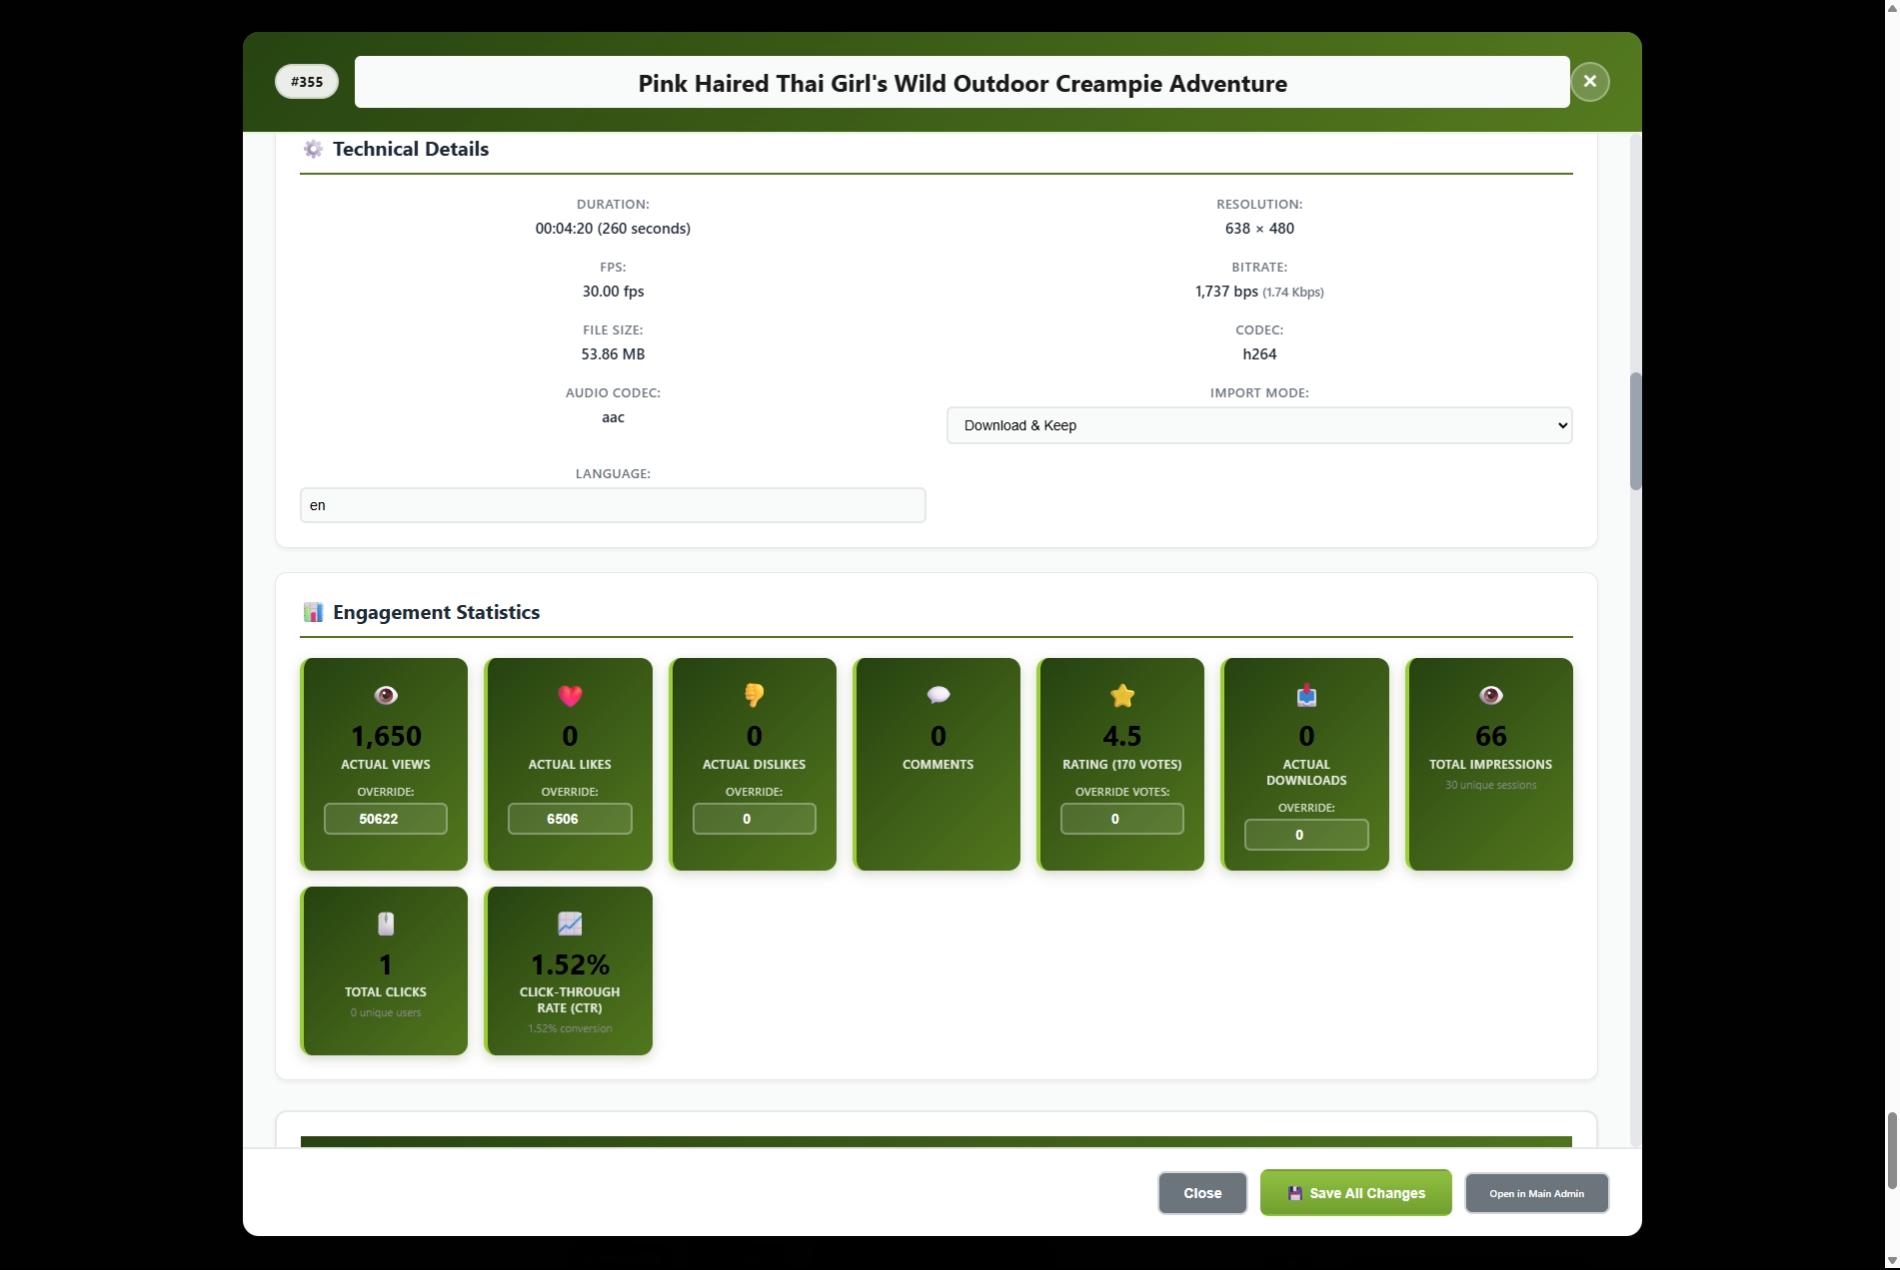Open in Main Admin
The image size is (1900, 1270).
tap(1536, 1192)
